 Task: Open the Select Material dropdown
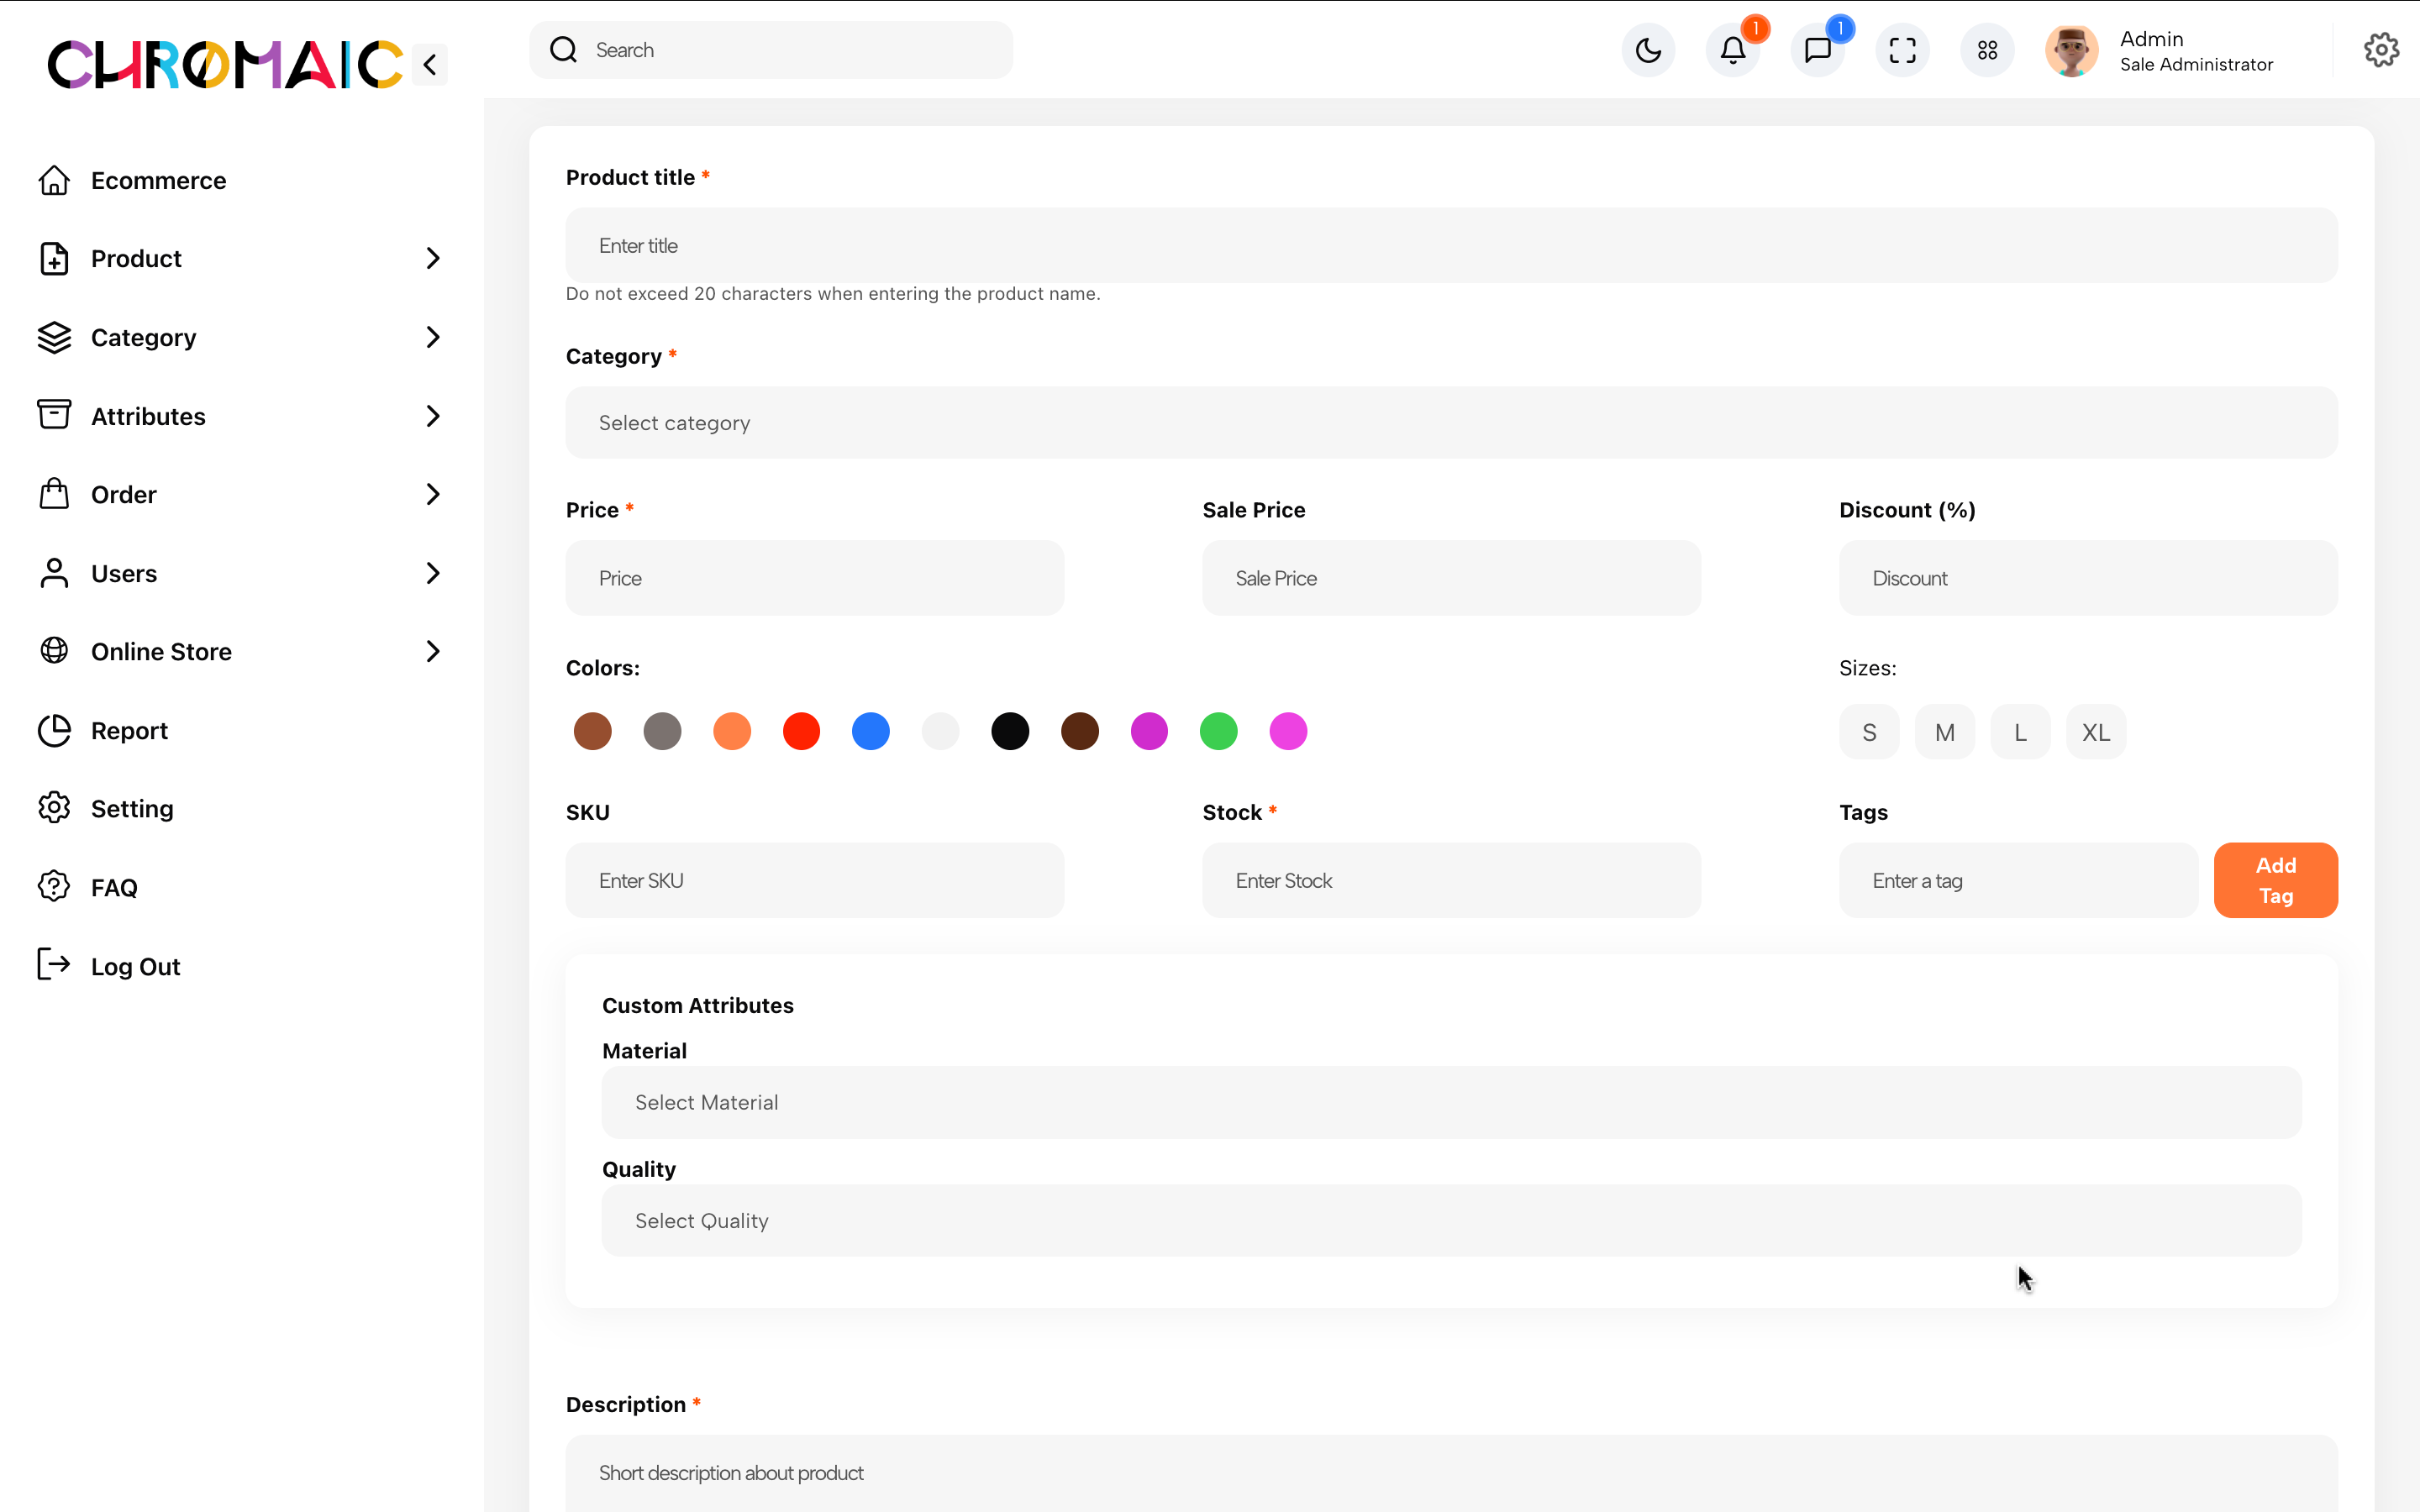click(1451, 1102)
